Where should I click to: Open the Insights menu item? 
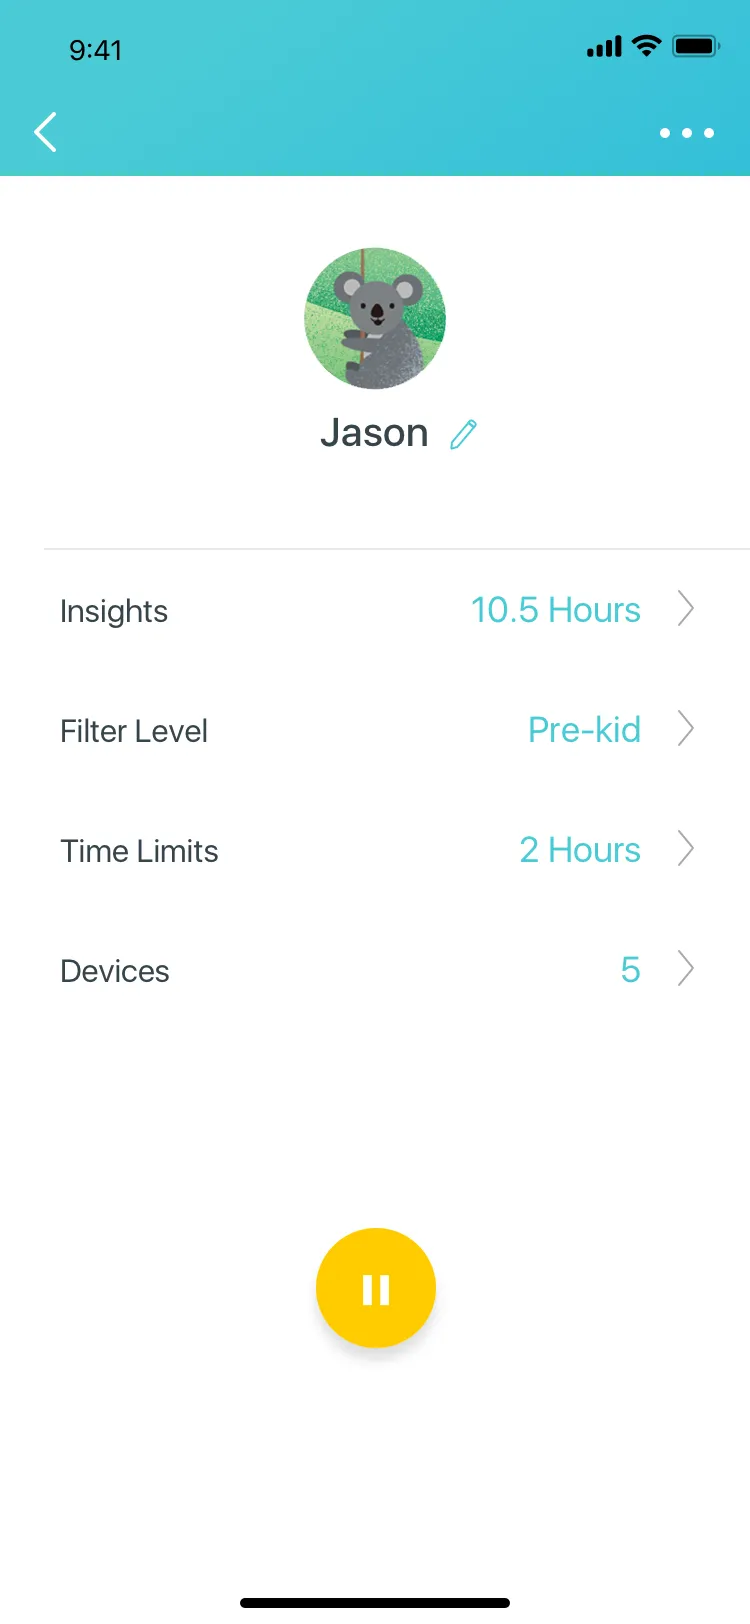114,611
